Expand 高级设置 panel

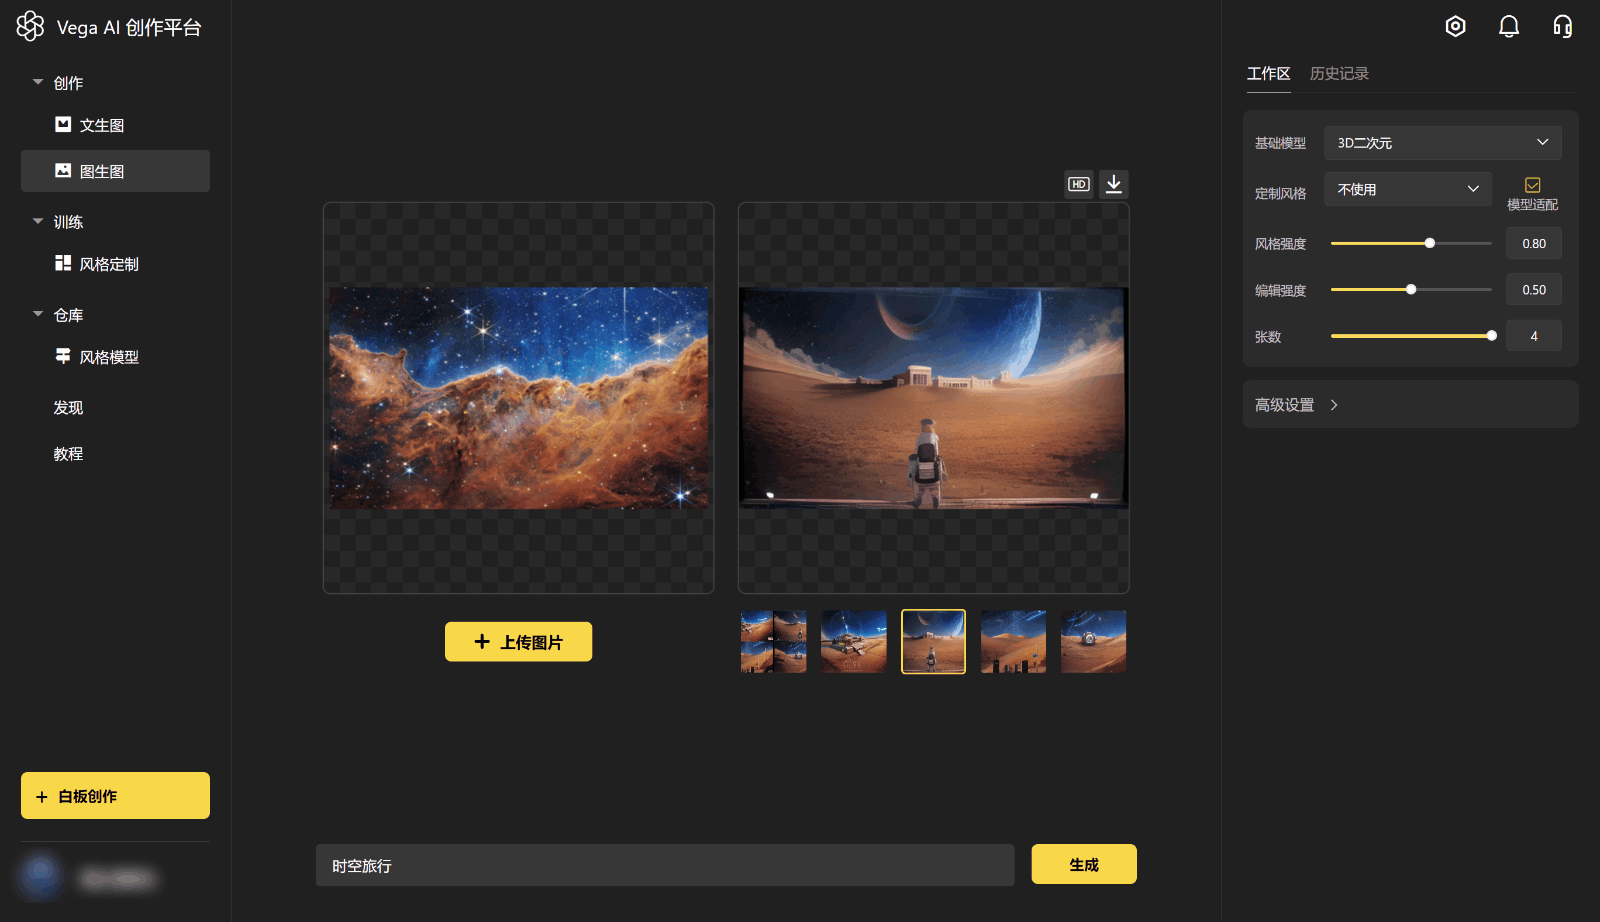(x=1410, y=404)
